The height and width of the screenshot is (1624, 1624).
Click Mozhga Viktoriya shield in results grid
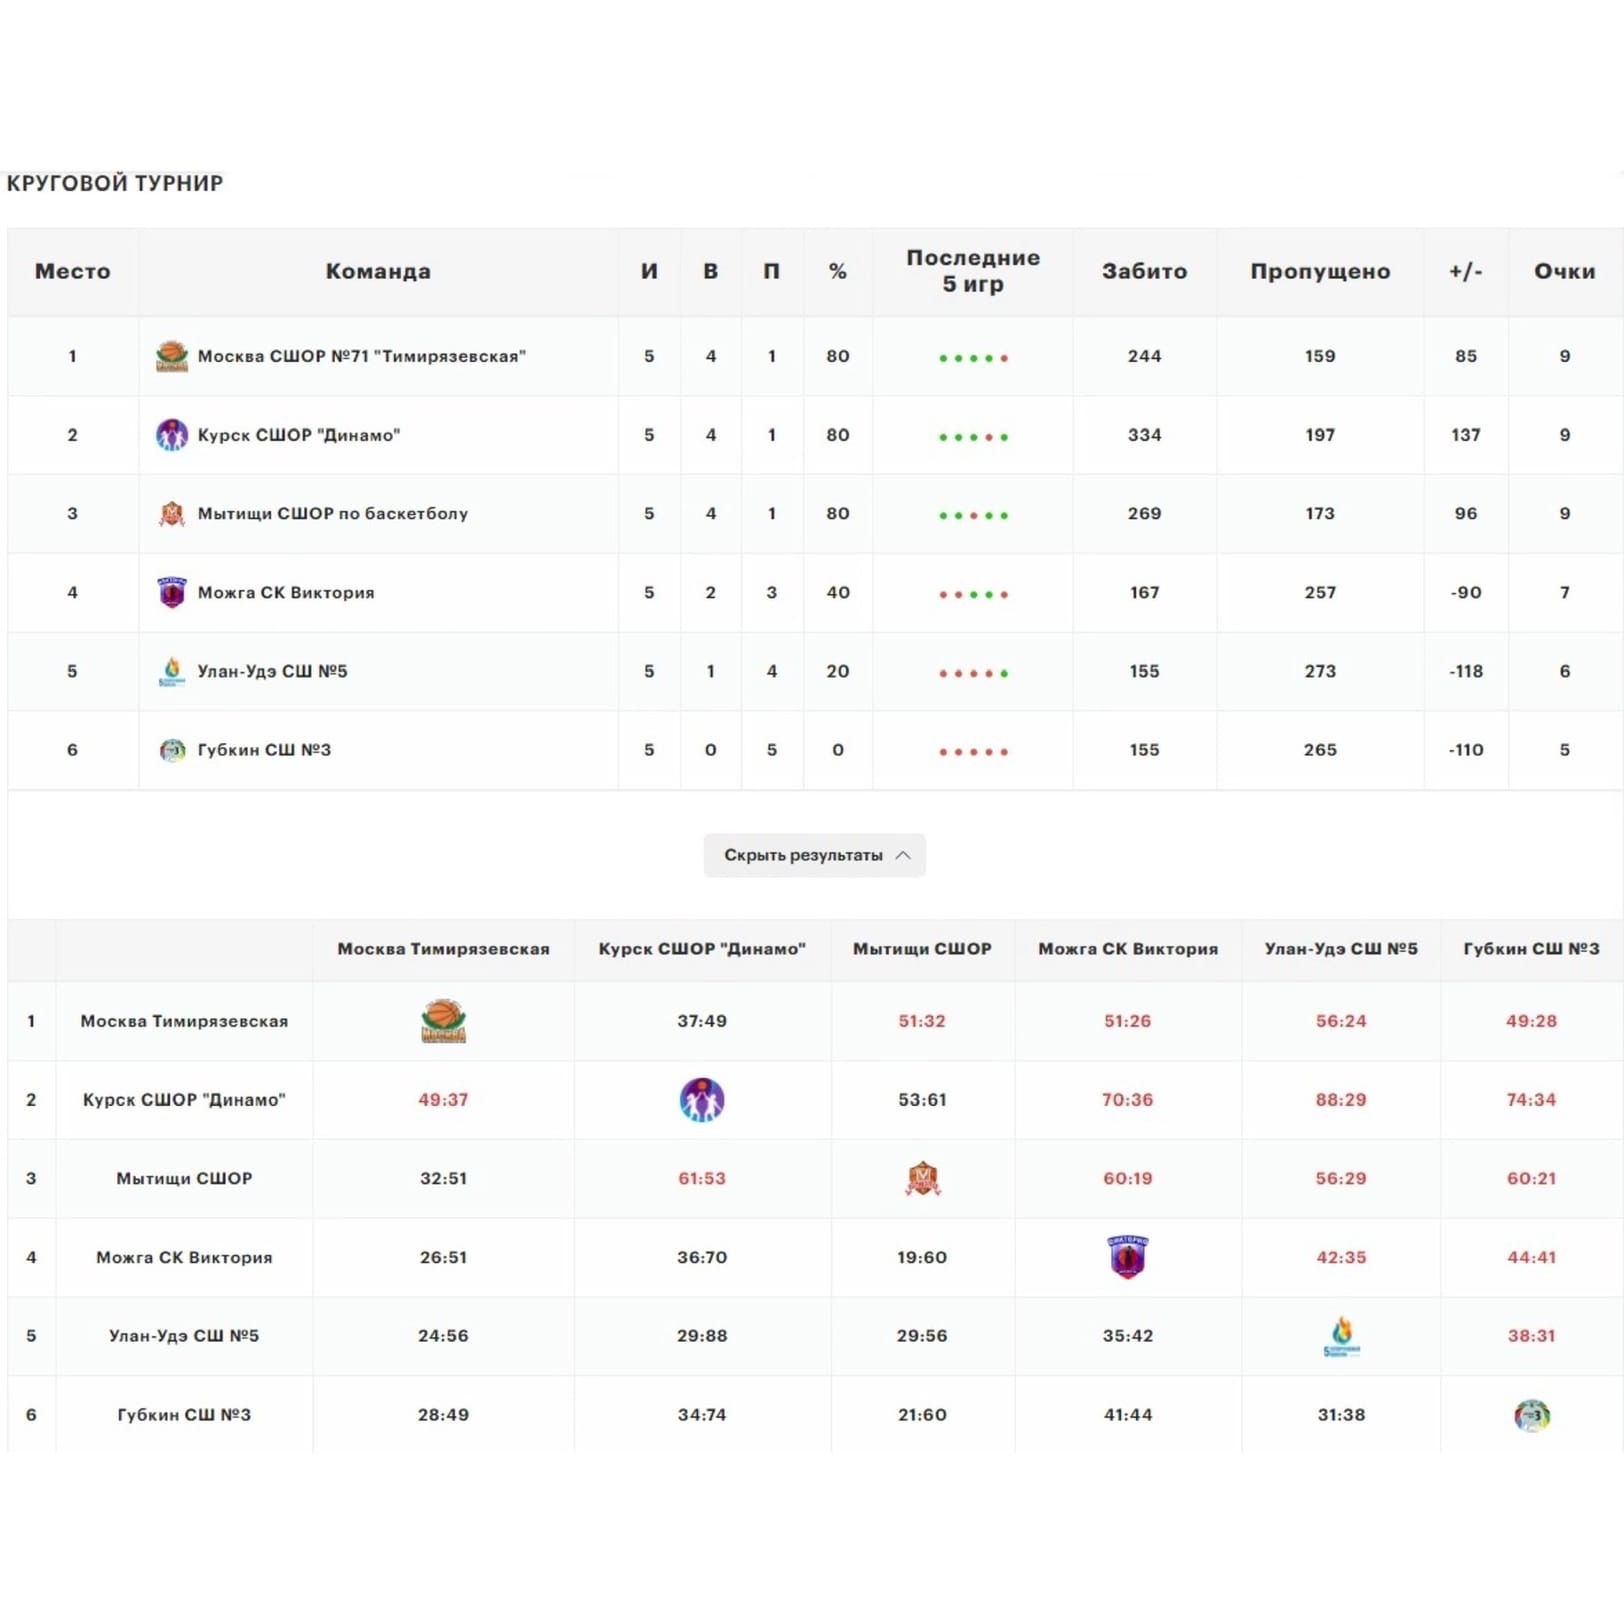coord(1128,1257)
